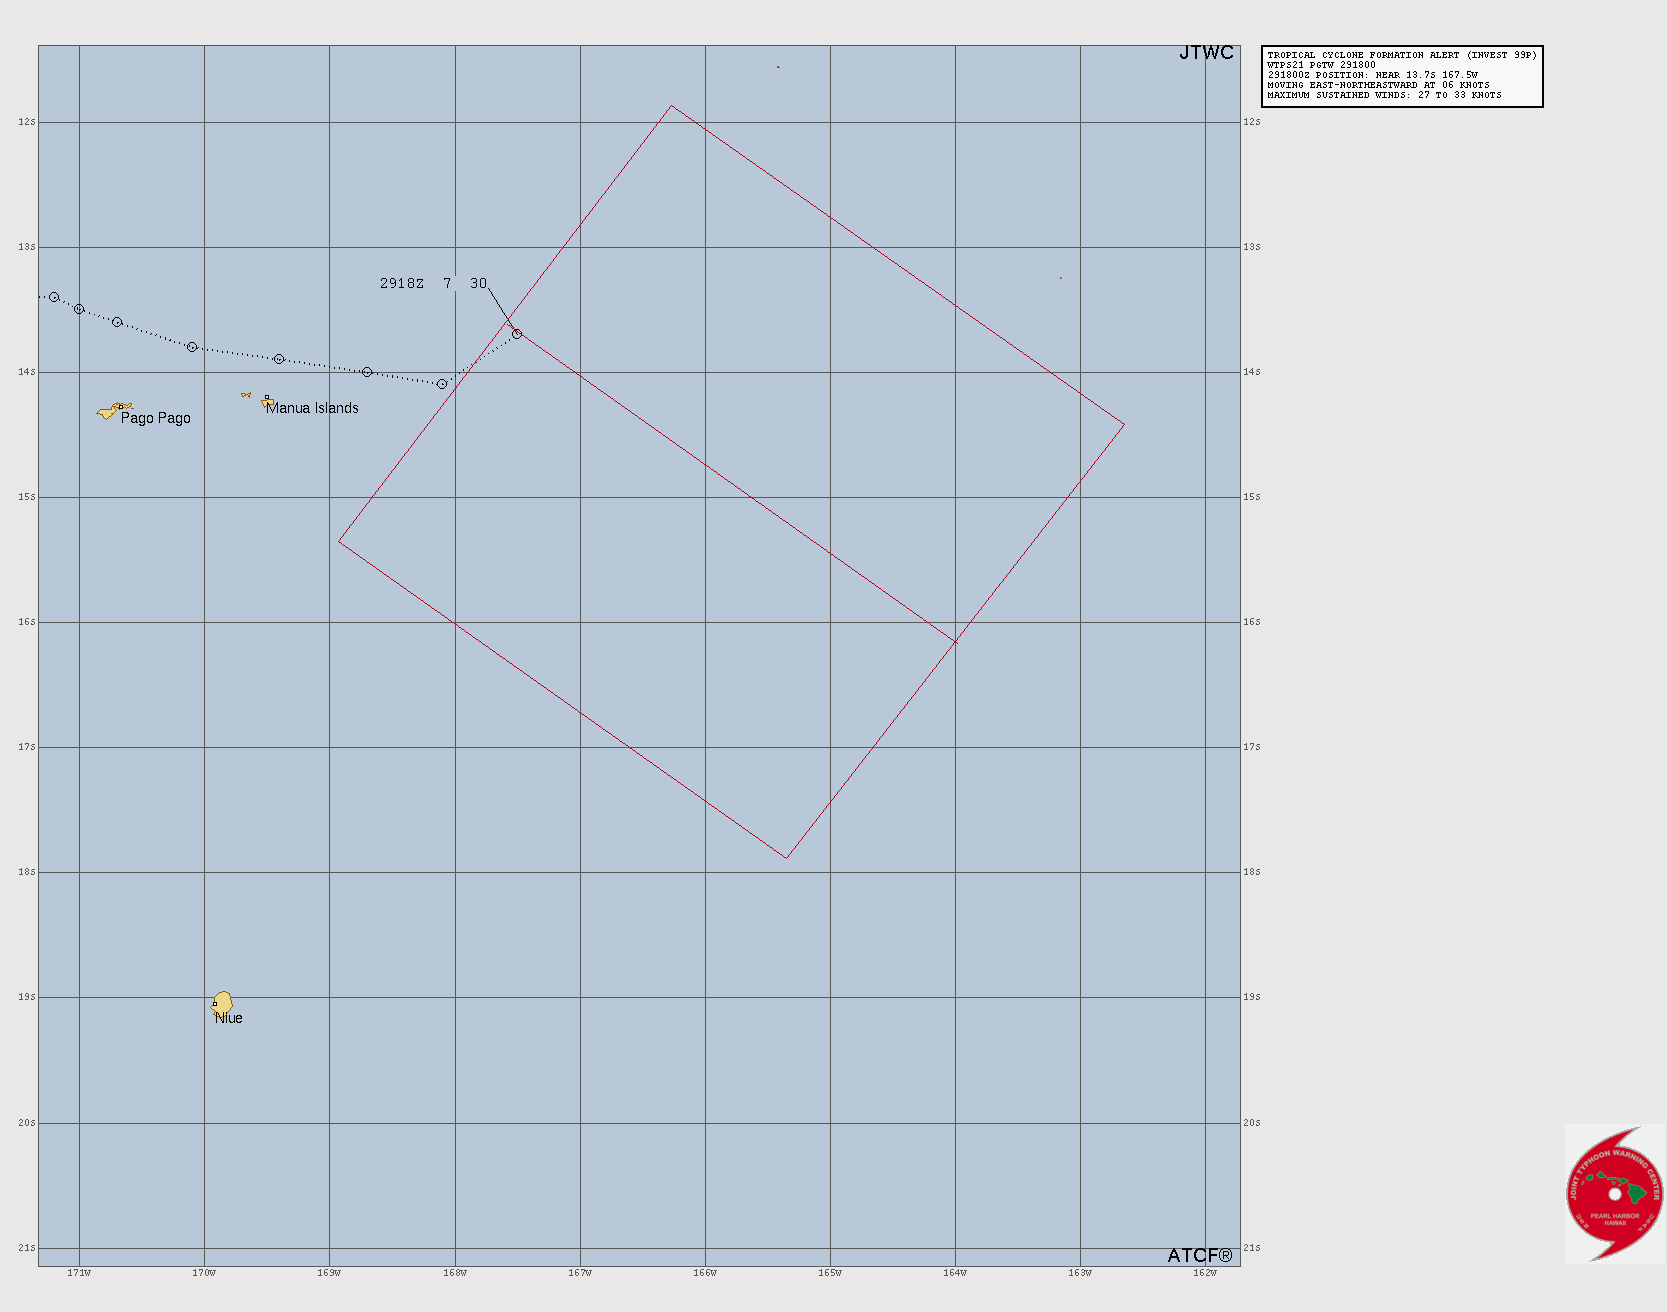Click the track circle just before current position

pos(442,384)
